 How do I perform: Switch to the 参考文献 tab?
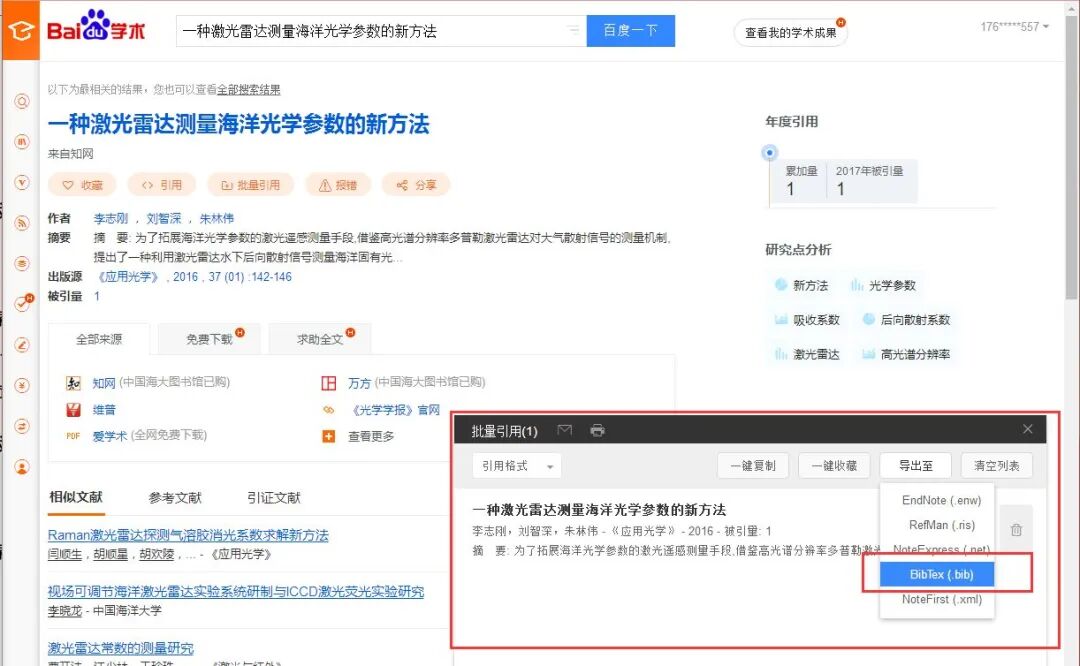(176, 497)
